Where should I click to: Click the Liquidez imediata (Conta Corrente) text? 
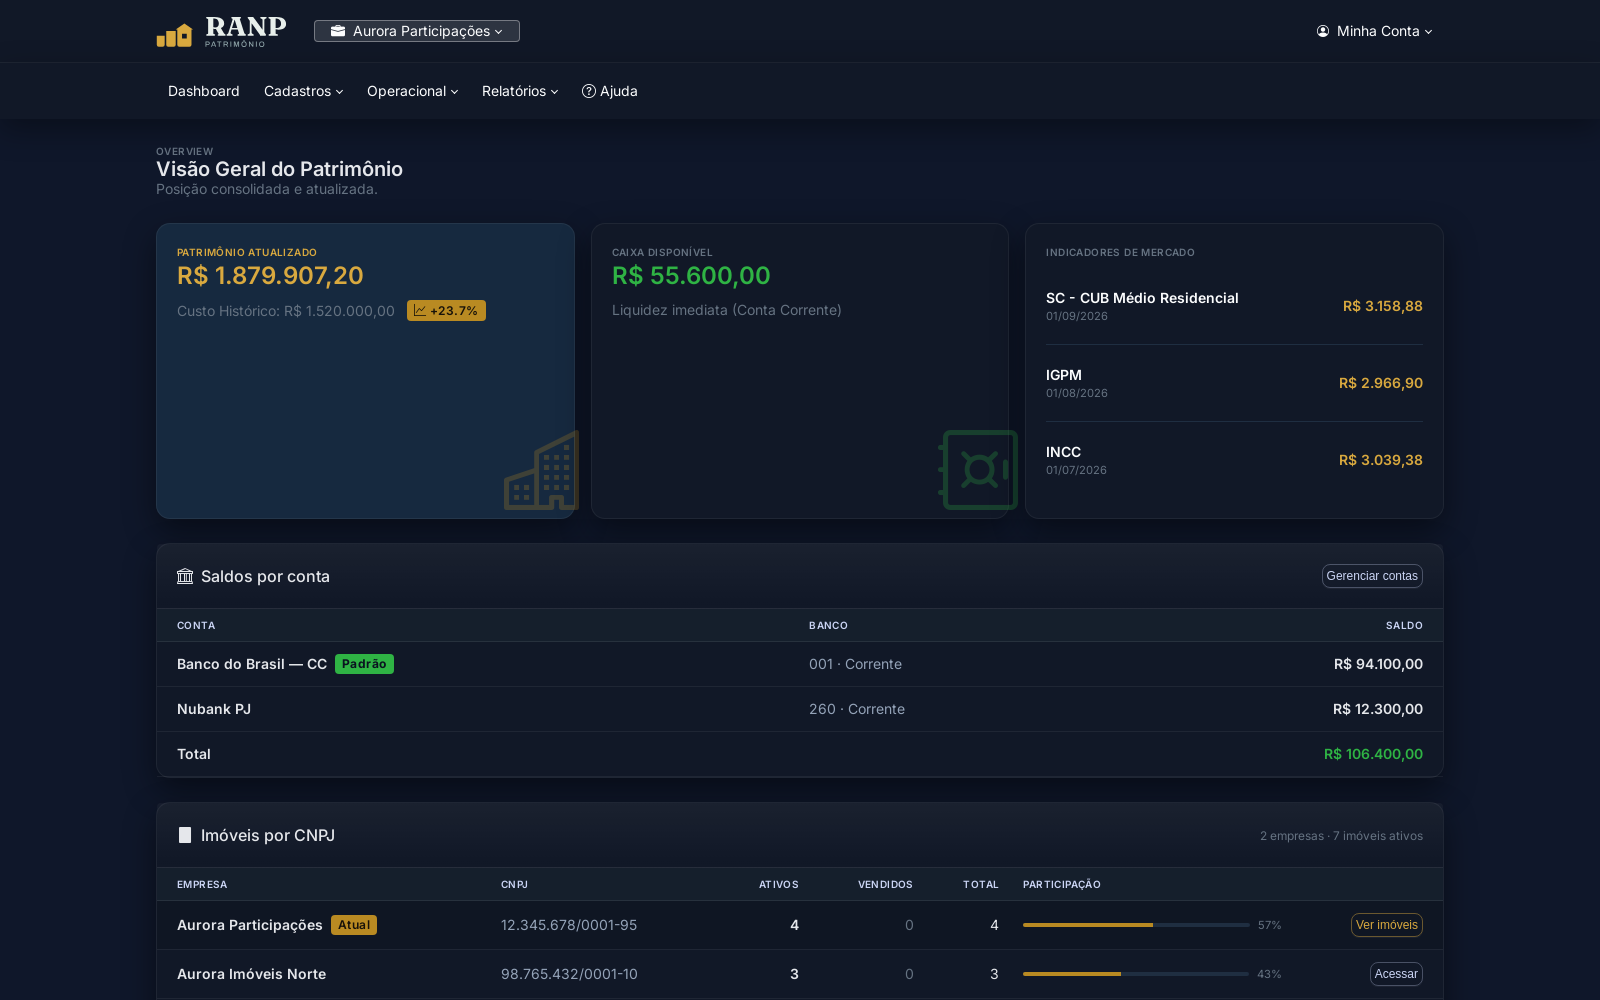coord(727,310)
